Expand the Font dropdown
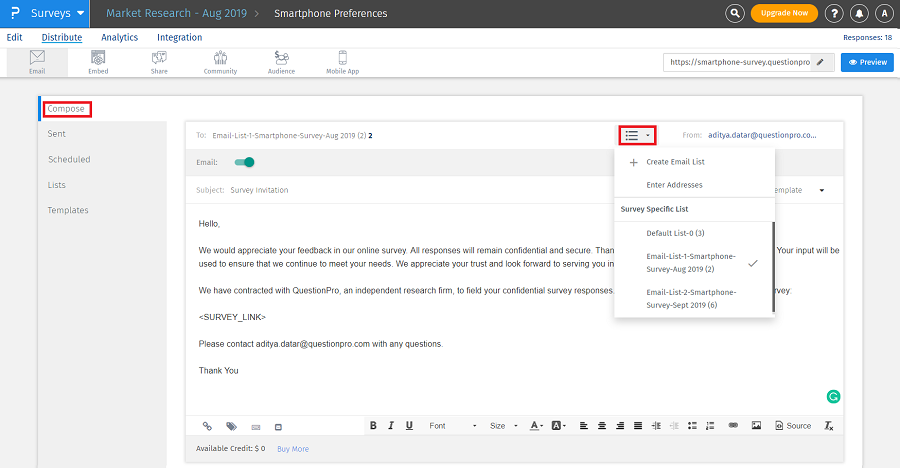 452,425
